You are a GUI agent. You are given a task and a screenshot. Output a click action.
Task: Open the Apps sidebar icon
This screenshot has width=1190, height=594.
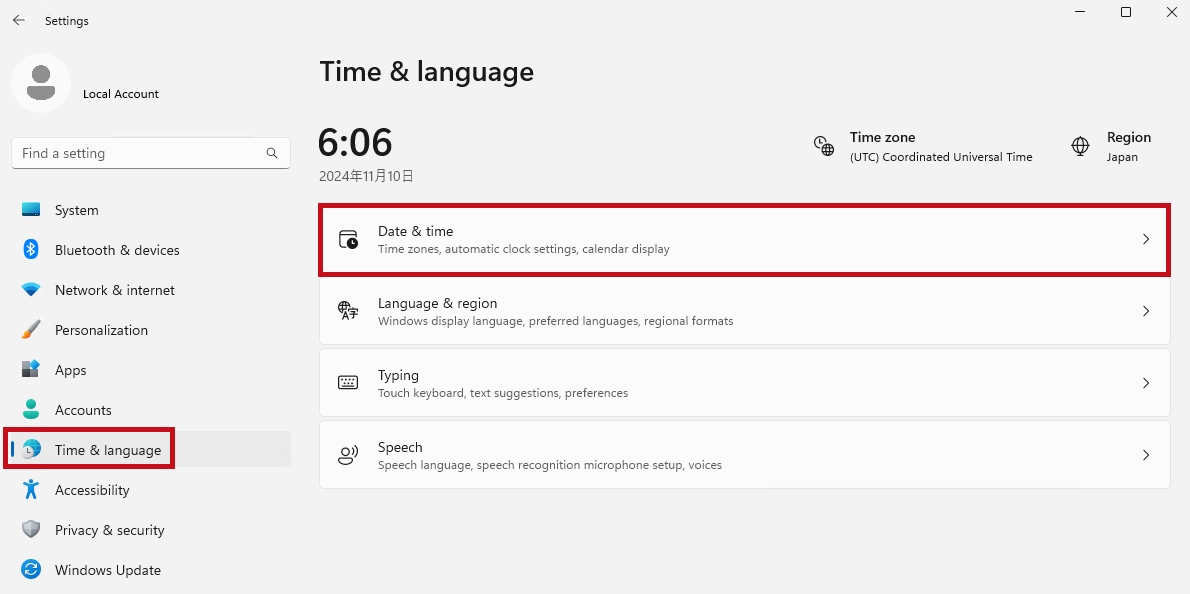point(31,370)
